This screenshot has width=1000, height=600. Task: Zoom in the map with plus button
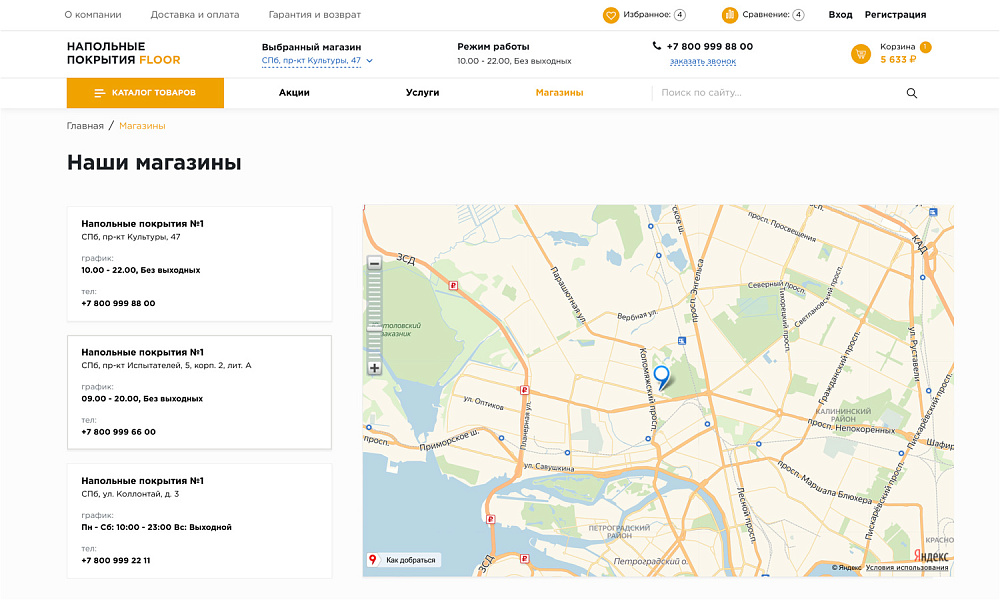coord(375,368)
